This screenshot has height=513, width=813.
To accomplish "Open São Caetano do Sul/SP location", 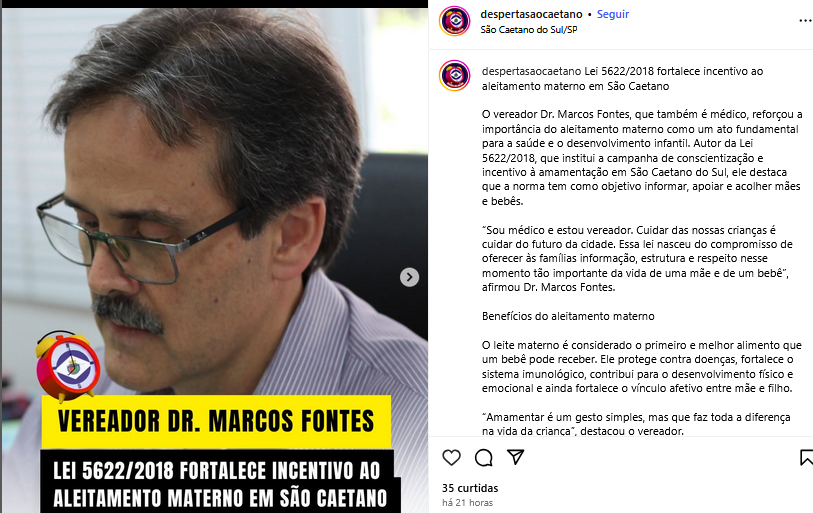I will 529,30.
